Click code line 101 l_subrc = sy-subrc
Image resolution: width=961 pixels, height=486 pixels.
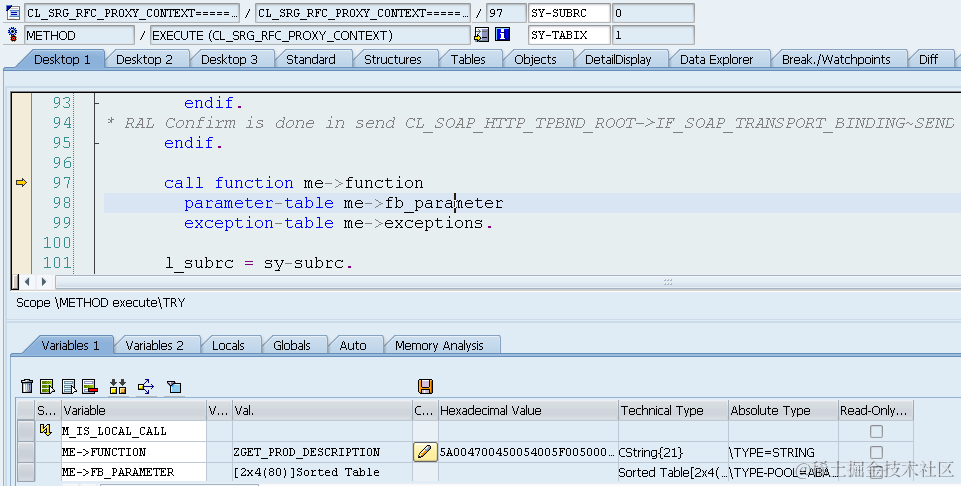[x=259, y=264]
